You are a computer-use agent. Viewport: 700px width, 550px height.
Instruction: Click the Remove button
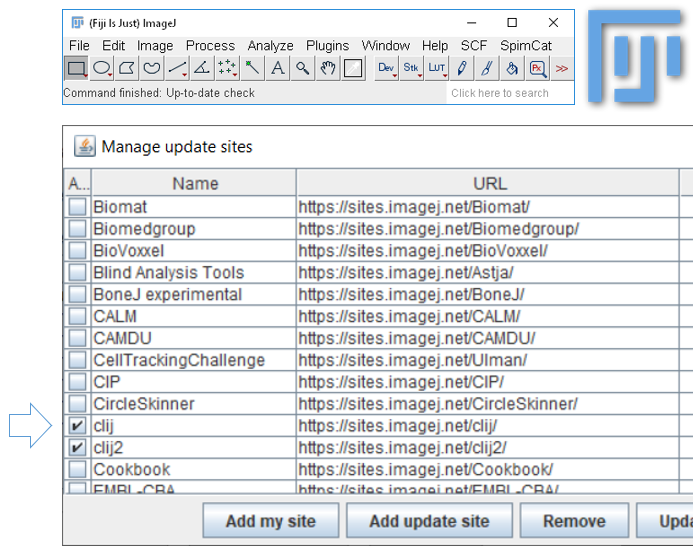tap(575, 521)
